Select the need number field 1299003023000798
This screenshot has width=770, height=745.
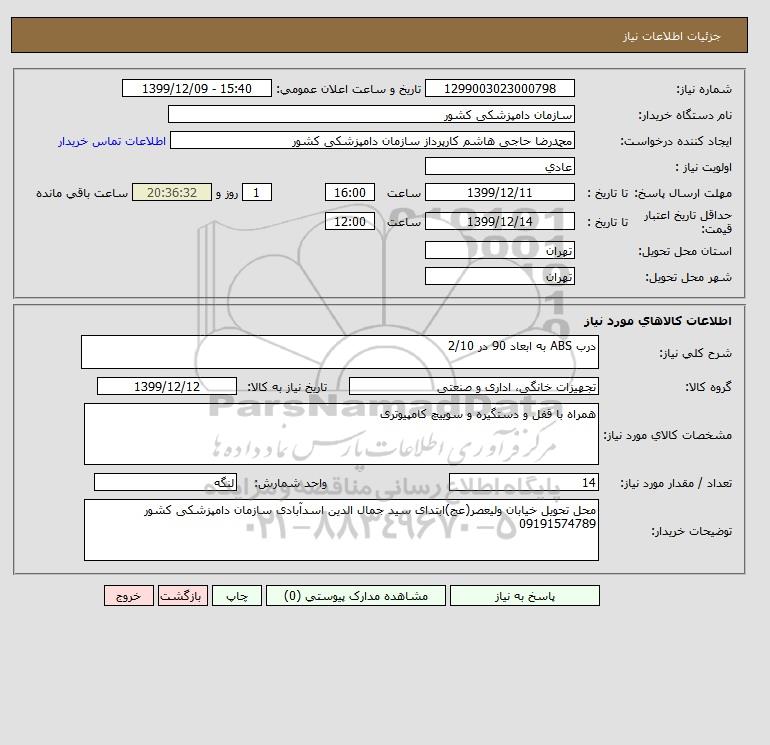(499, 88)
